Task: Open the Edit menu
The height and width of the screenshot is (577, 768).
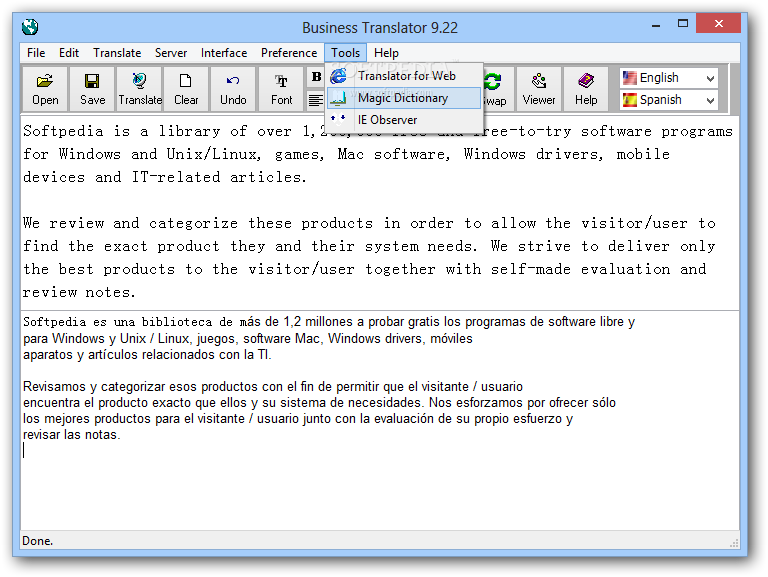Action: click(x=69, y=53)
